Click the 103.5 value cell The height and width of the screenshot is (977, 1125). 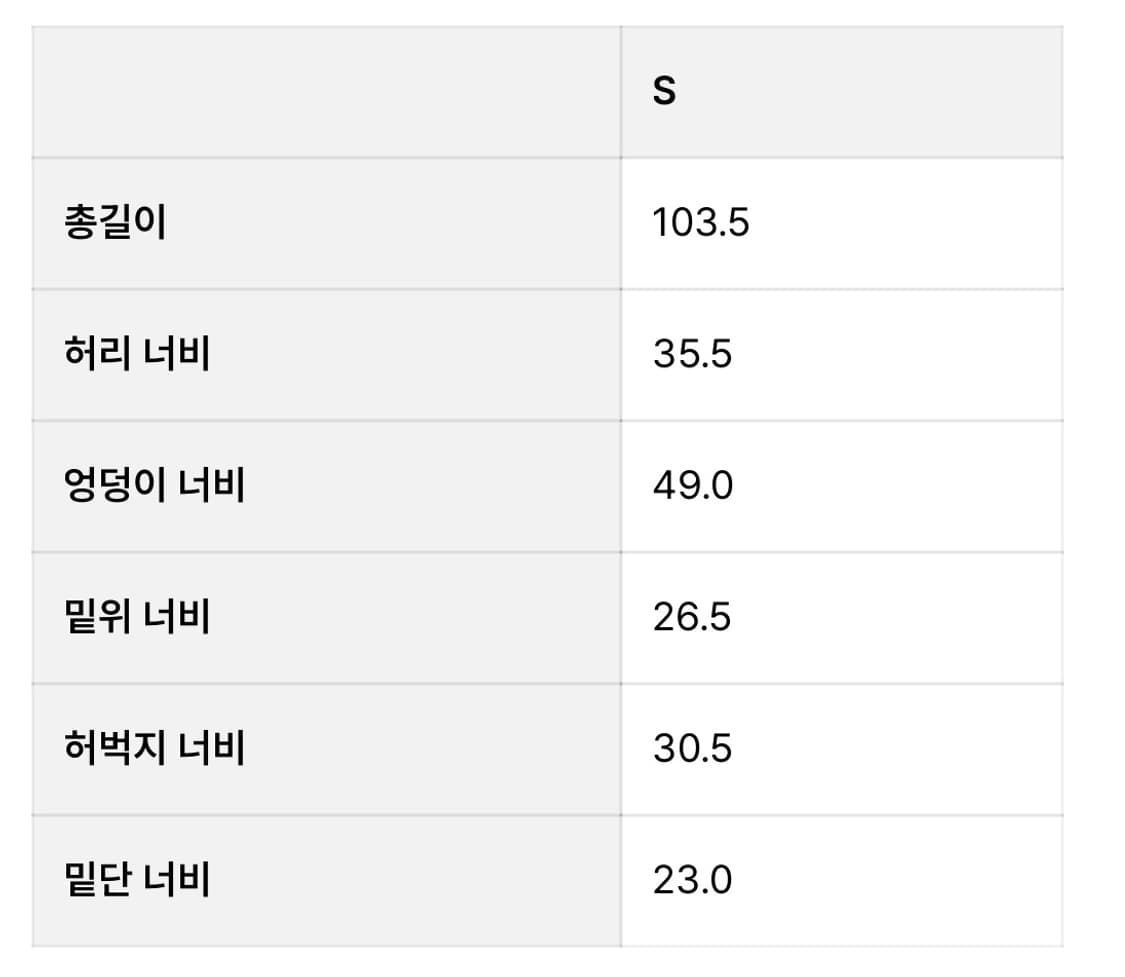pos(700,223)
